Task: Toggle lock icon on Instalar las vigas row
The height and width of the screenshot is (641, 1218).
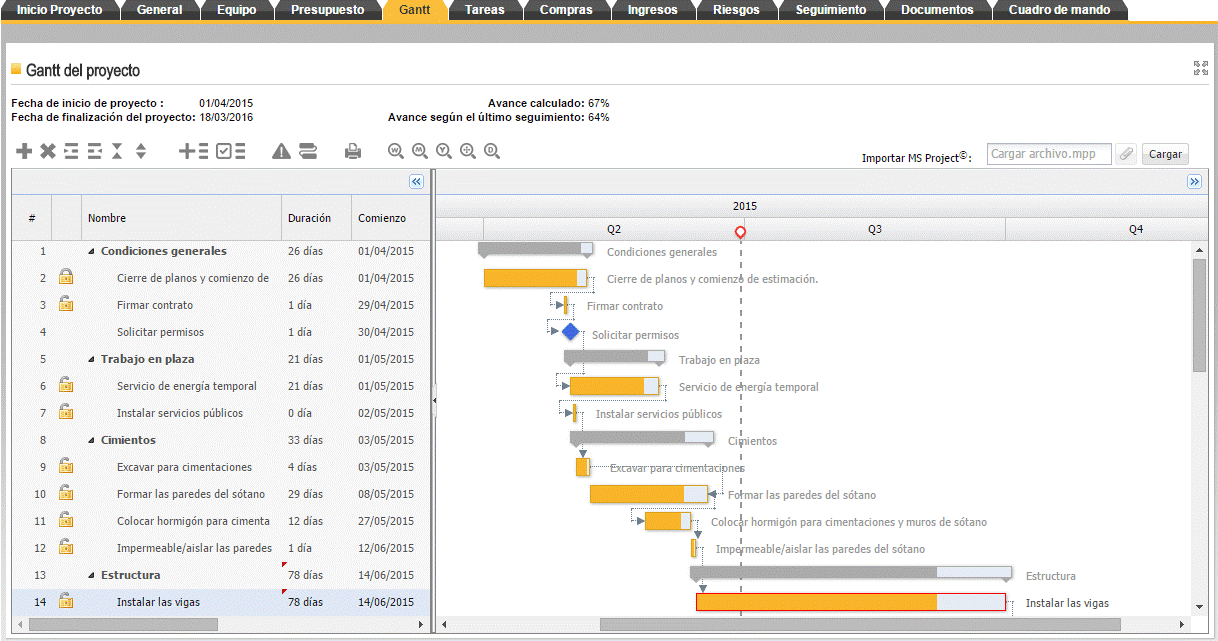Action: pyautogui.click(x=66, y=601)
